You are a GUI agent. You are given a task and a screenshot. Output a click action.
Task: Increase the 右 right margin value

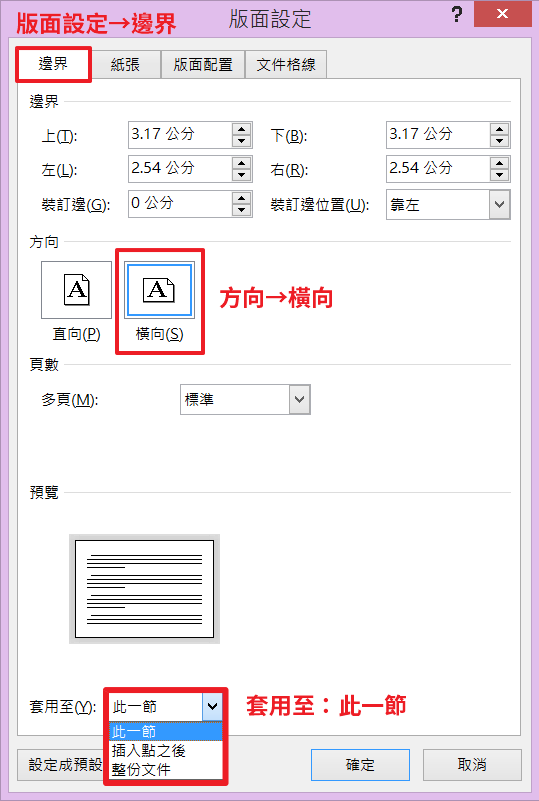tap(499, 163)
